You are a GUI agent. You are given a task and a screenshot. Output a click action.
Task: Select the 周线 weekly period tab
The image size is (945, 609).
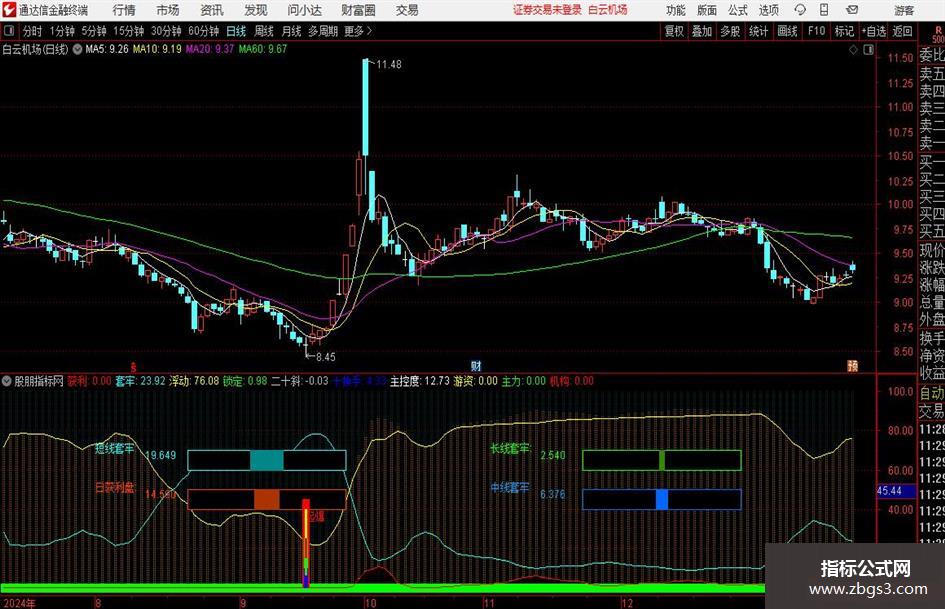(264, 31)
